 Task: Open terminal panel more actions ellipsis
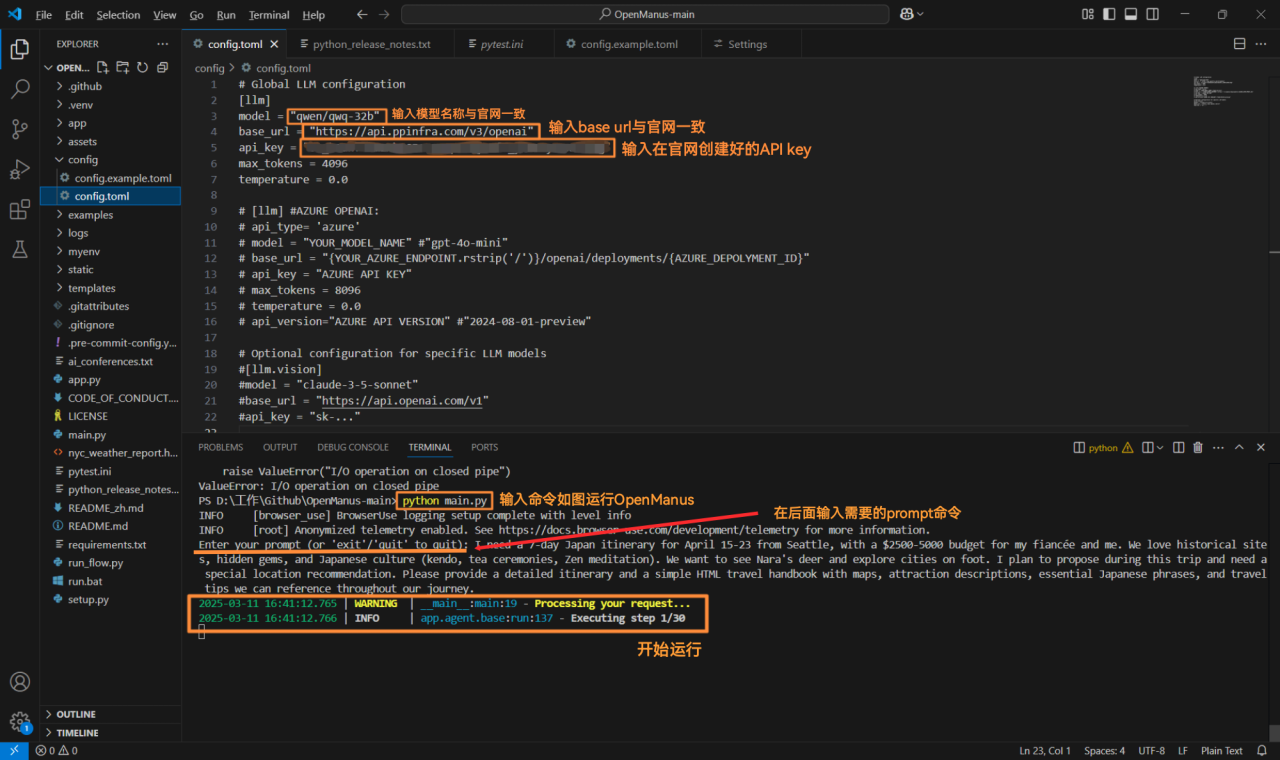(x=1218, y=447)
